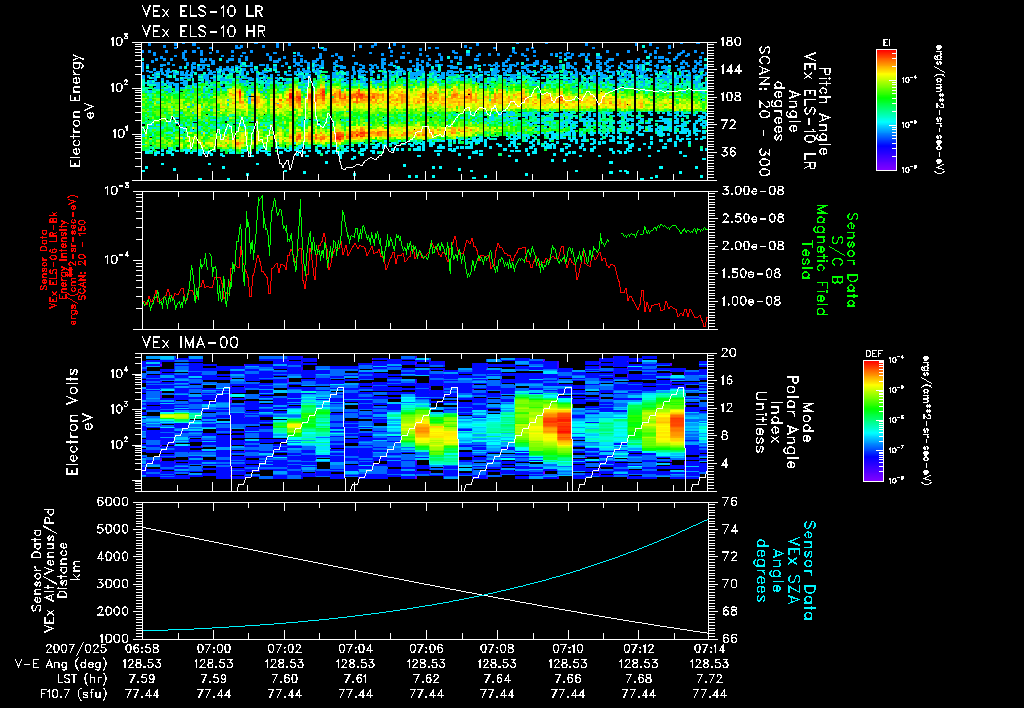Image resolution: width=1024 pixels, height=708 pixels.
Task: Click the "Polar Angle Index" axis label
Action: [x=782, y=422]
